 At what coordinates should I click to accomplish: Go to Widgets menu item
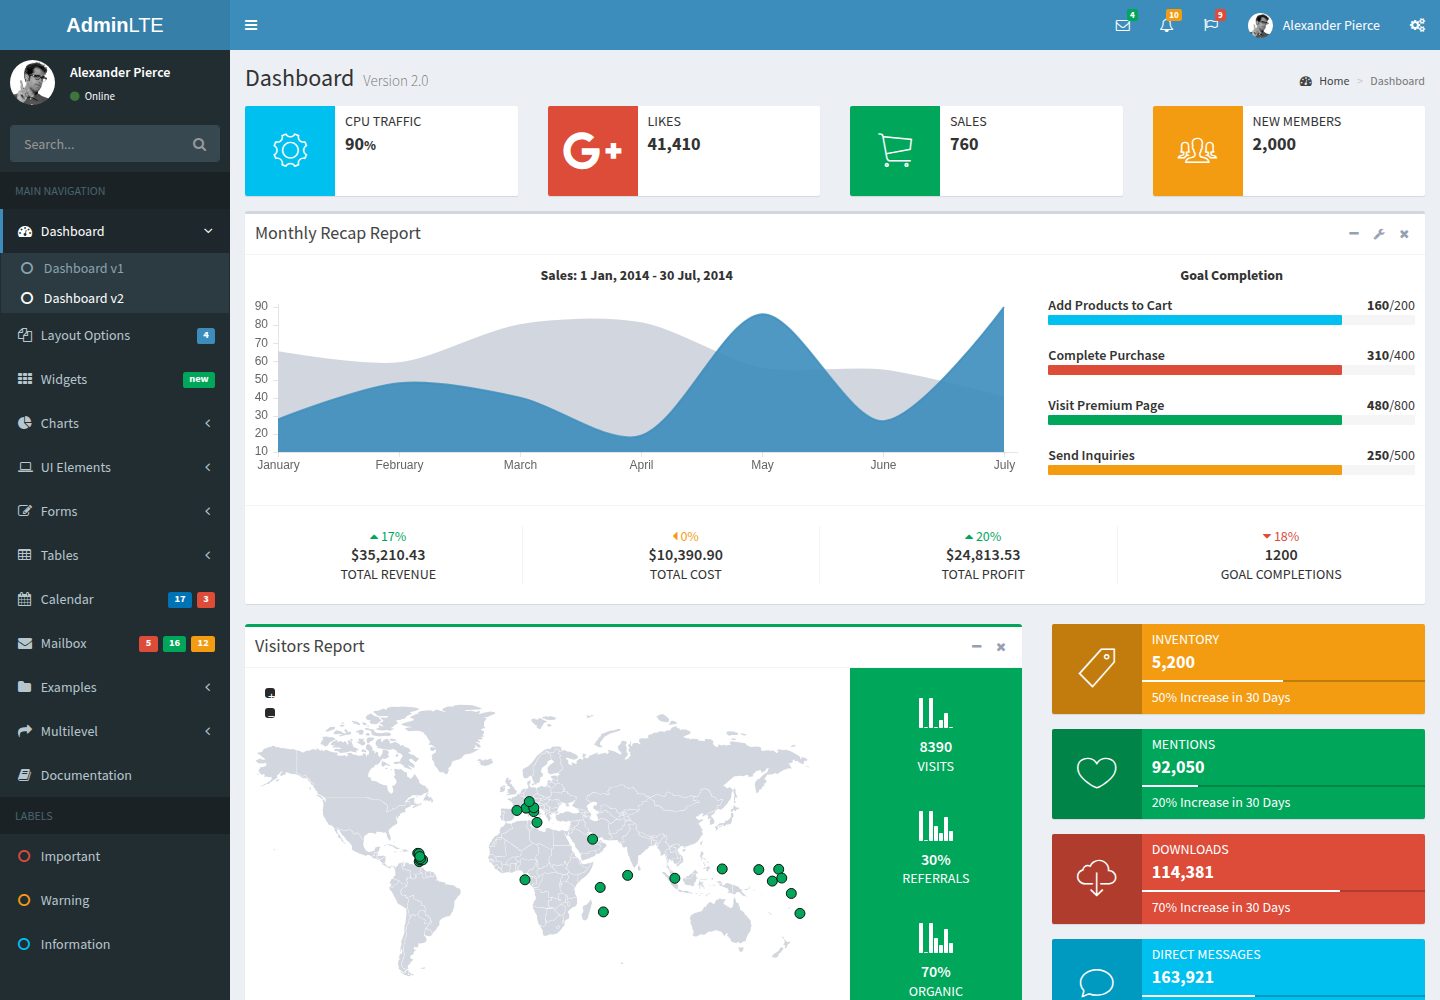[115, 379]
